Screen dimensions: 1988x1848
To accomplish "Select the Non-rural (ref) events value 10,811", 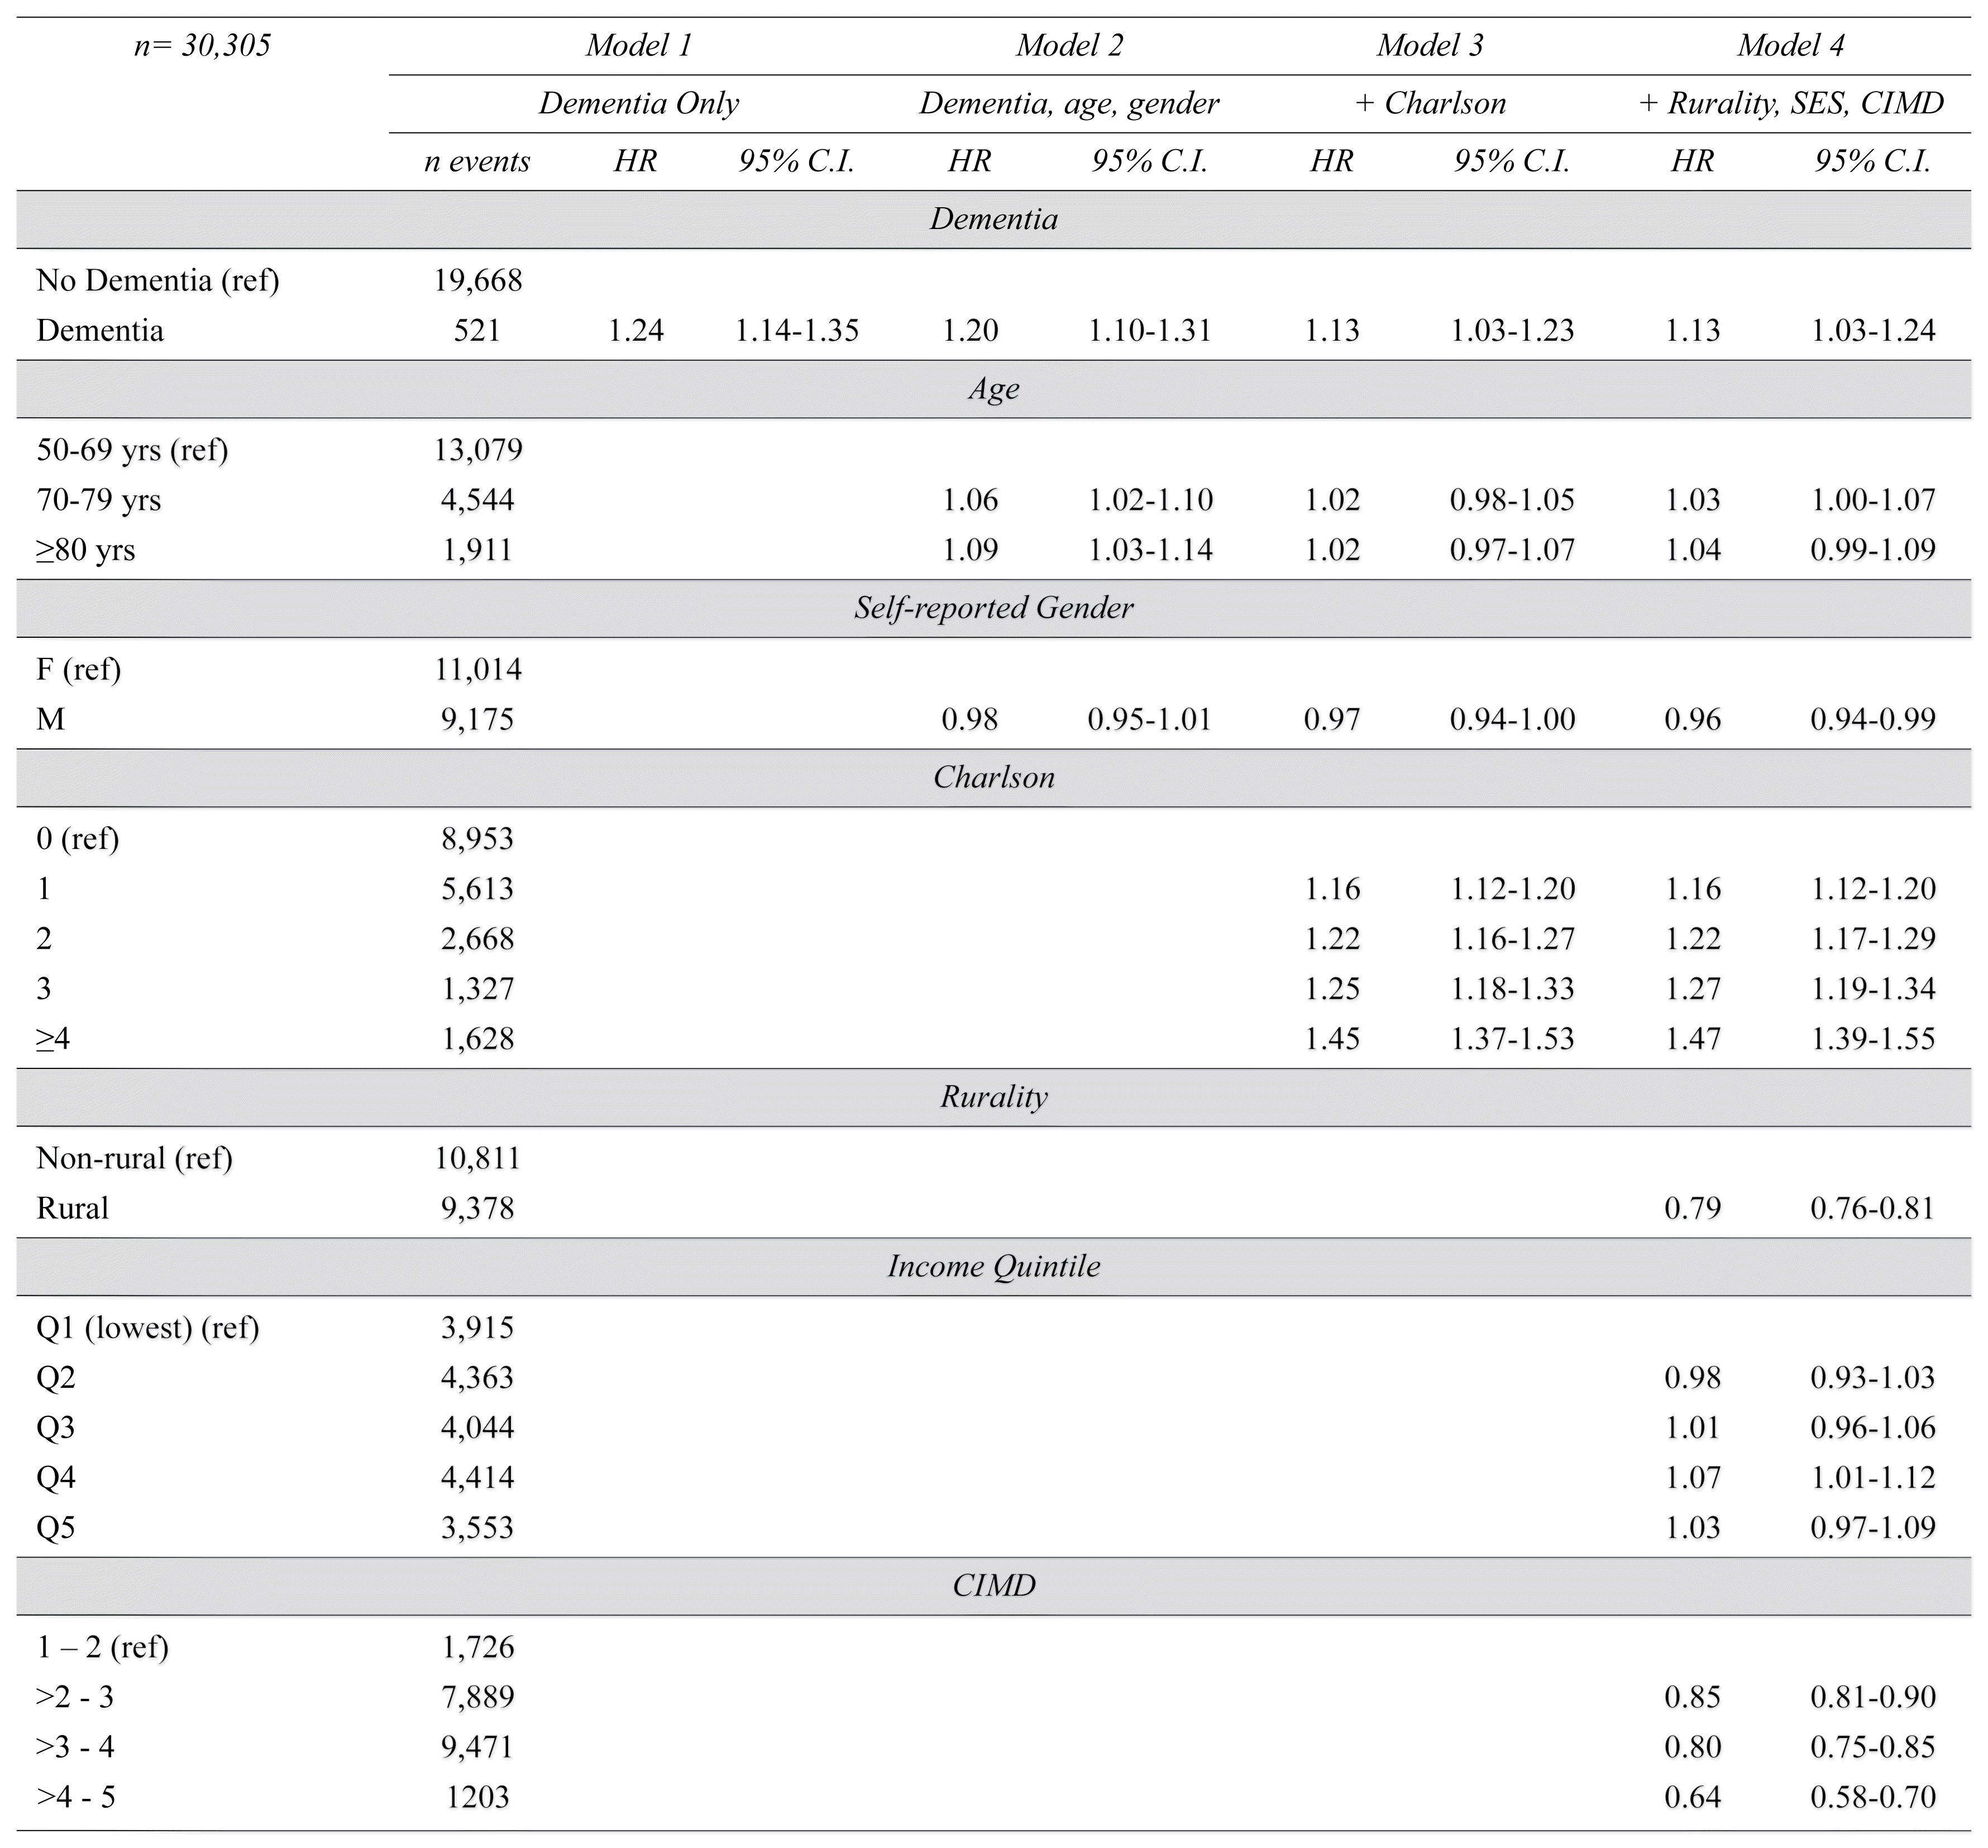I will [x=477, y=1158].
